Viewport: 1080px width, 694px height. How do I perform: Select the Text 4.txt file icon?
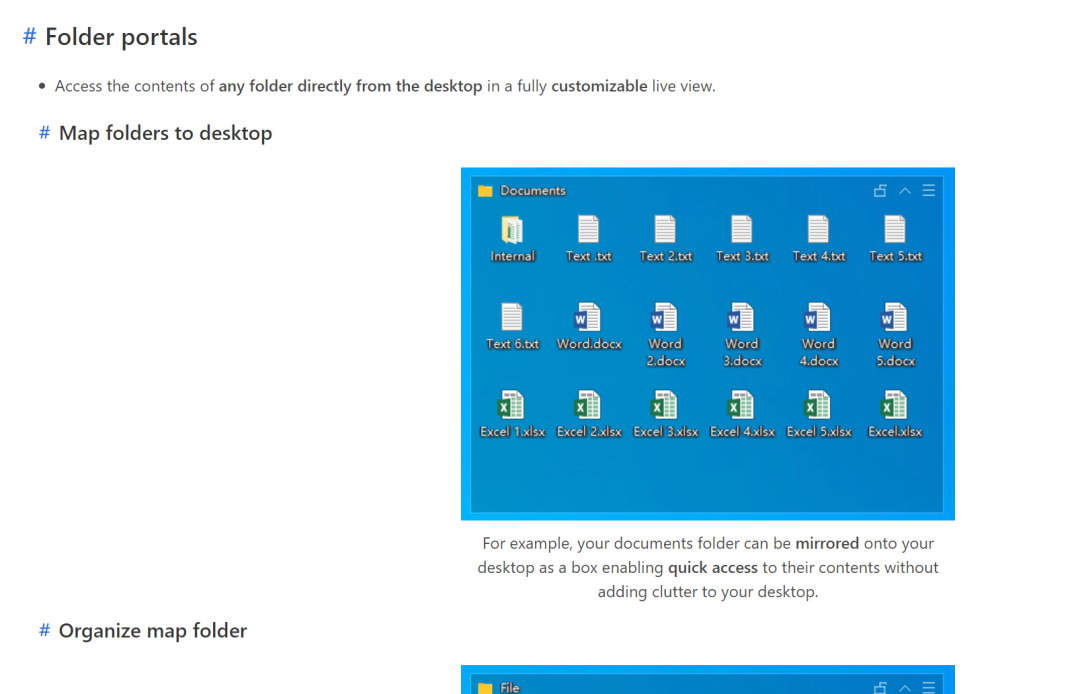coord(818,230)
